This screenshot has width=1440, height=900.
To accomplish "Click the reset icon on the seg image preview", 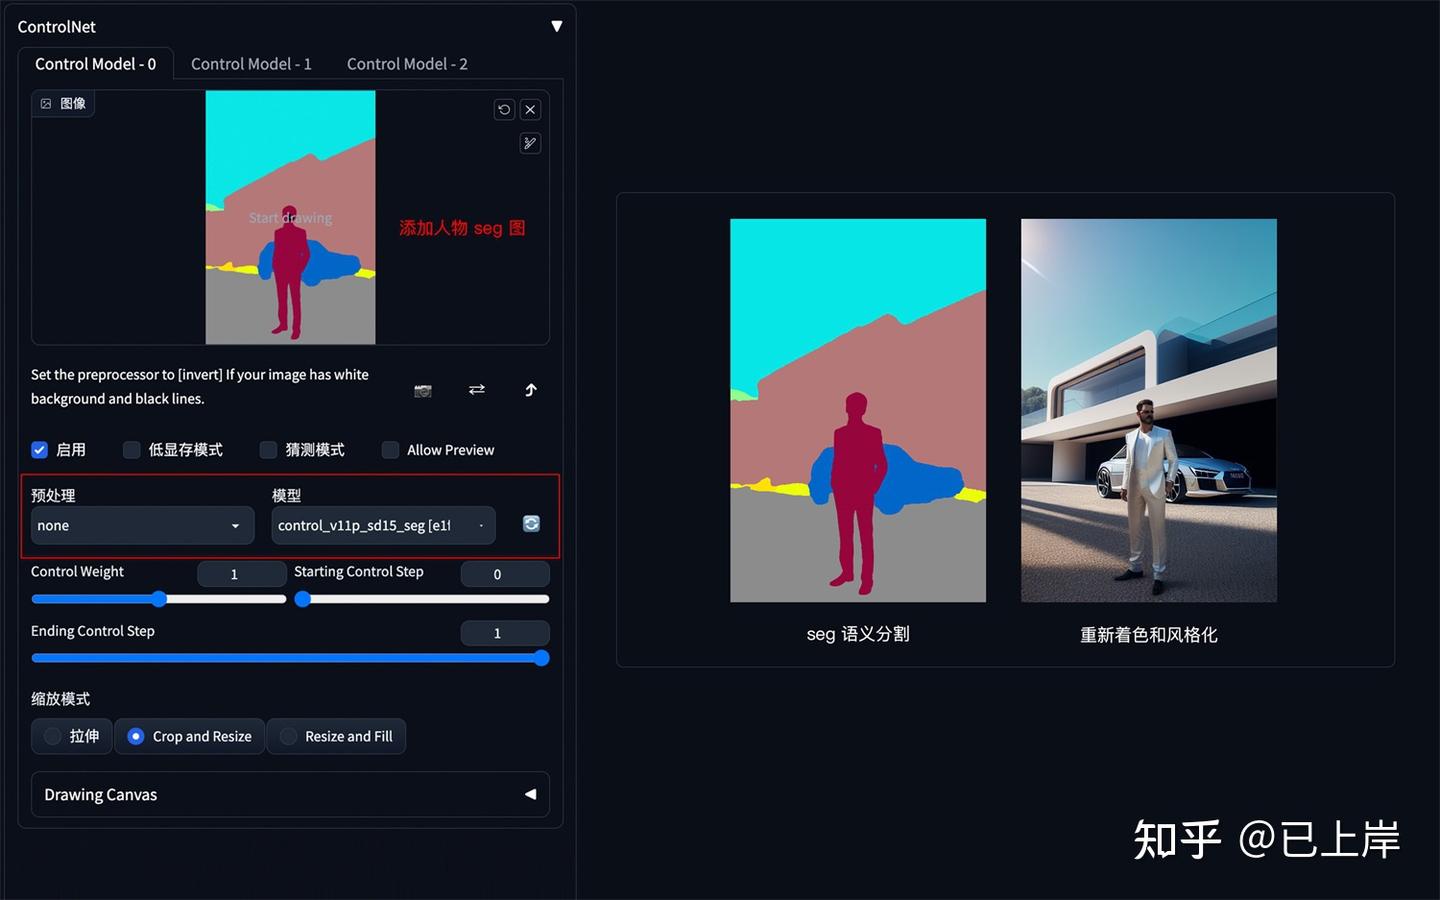I will tap(504, 109).
